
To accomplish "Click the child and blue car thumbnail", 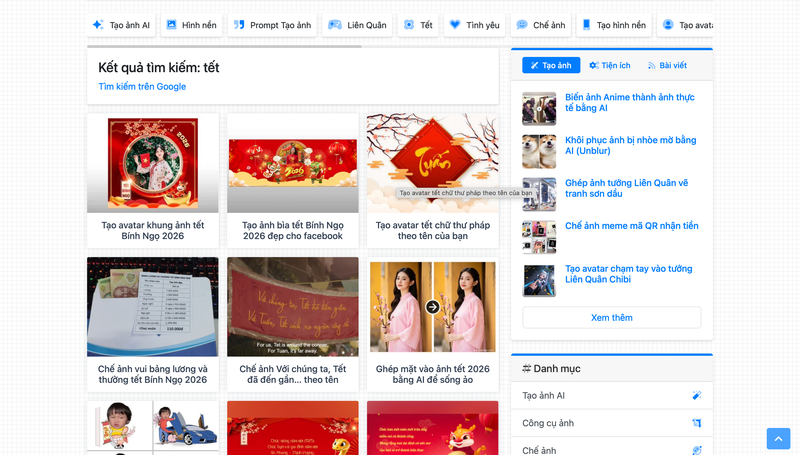I will click(x=153, y=428).
